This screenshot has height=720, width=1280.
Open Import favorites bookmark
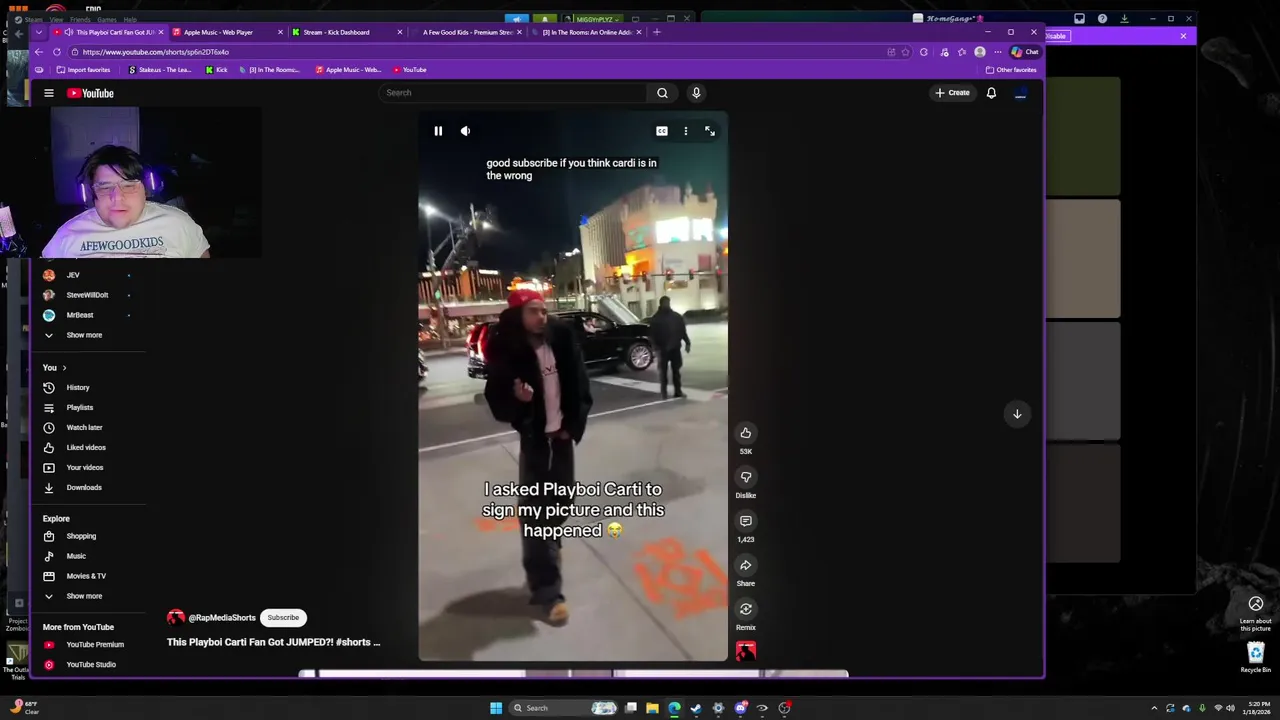[x=83, y=70]
